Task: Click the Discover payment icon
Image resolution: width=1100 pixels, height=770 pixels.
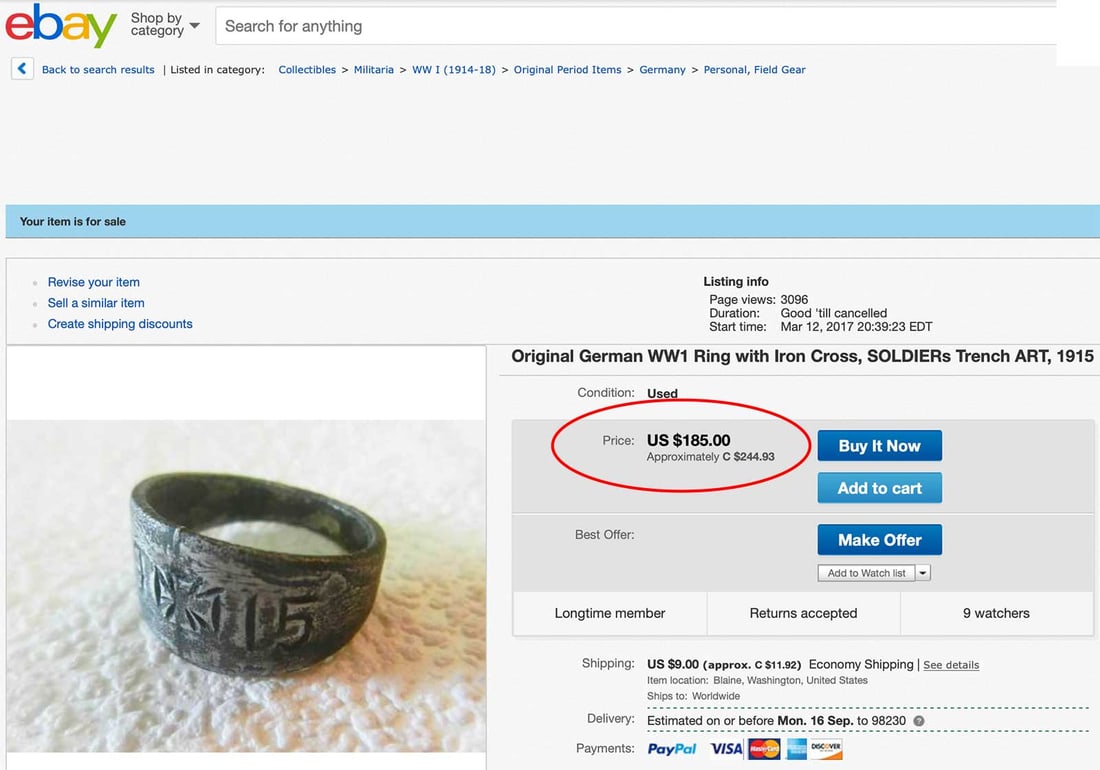Action: [x=826, y=748]
